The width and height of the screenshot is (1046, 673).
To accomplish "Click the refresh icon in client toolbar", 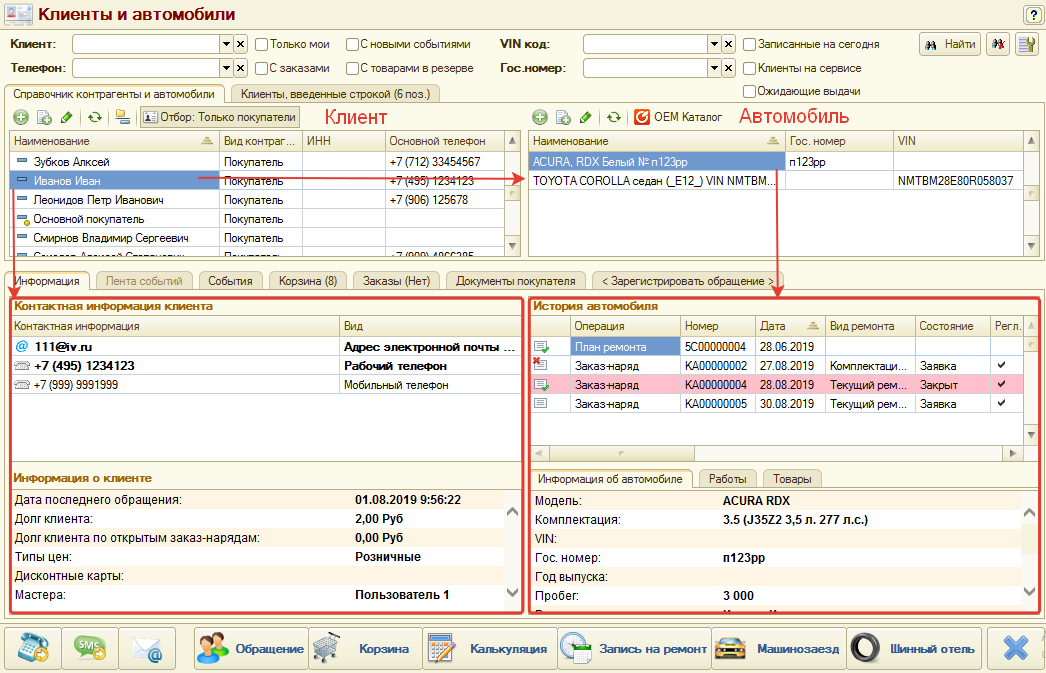I will click(95, 117).
